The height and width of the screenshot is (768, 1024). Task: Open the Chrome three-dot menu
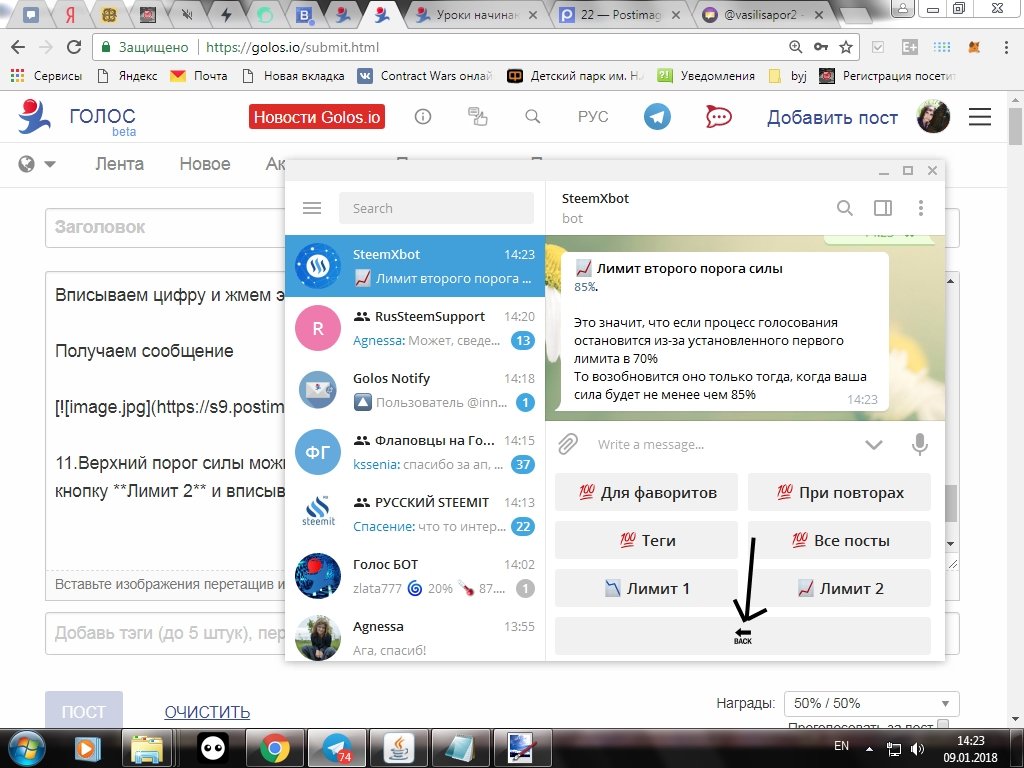1006,47
